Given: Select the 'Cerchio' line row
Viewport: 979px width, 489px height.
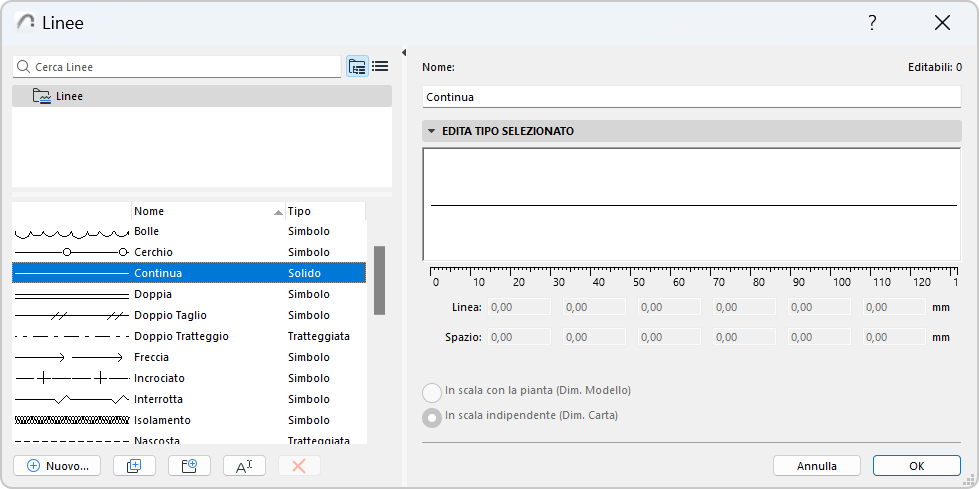Looking at the screenshot, I should click(189, 252).
